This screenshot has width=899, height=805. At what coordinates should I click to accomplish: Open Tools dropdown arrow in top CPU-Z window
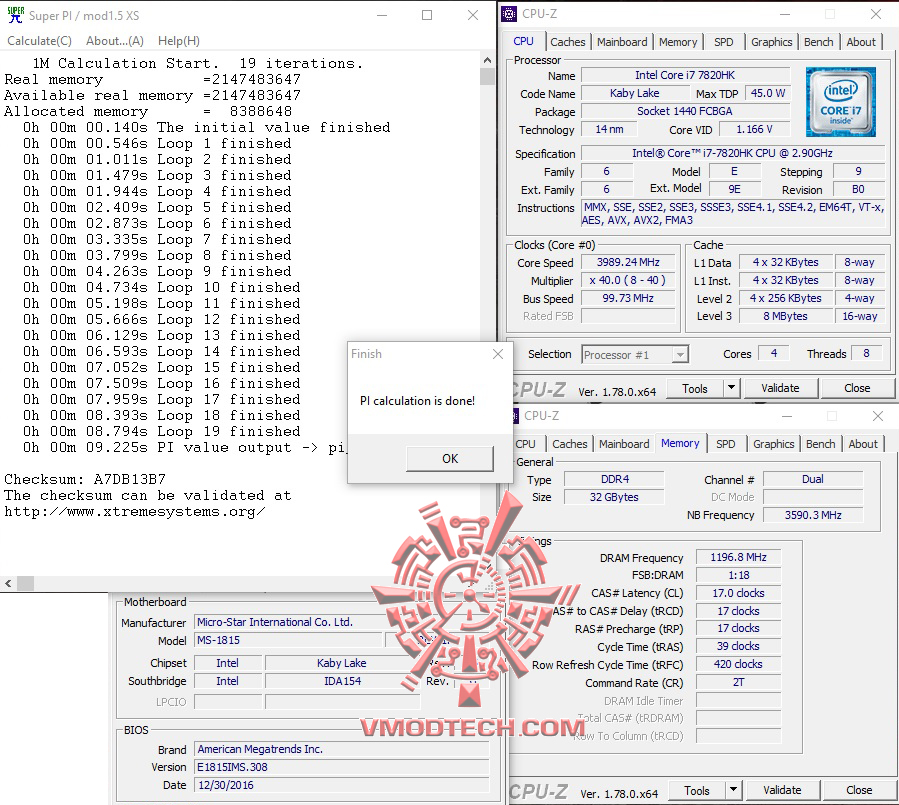point(731,388)
